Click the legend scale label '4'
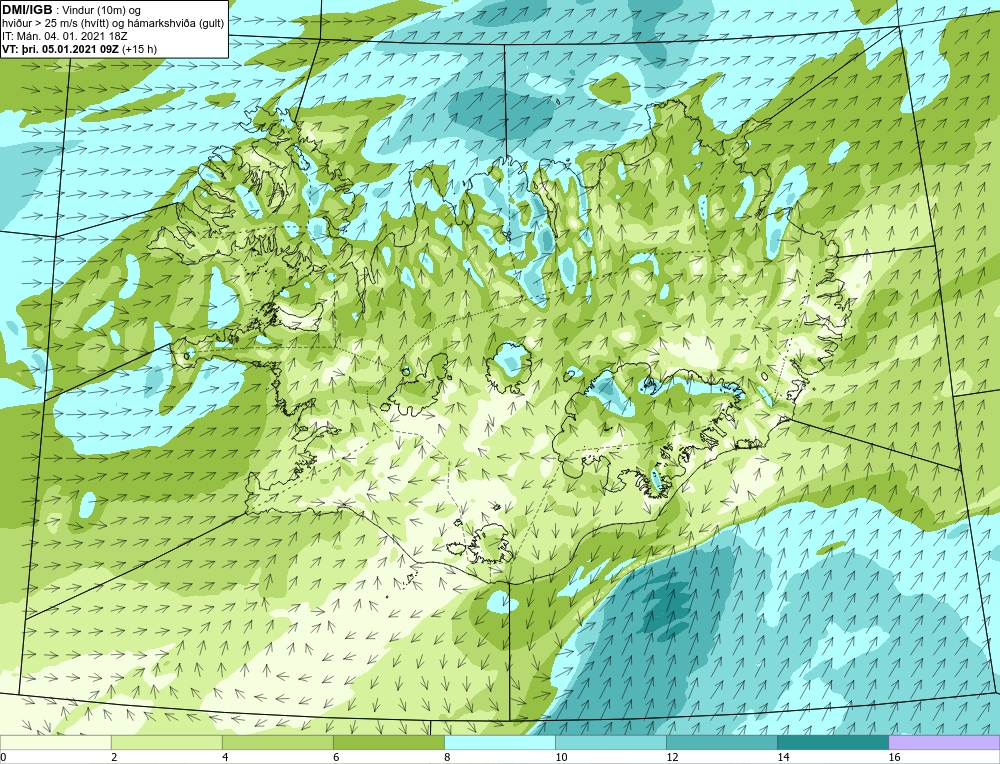The height and width of the screenshot is (764, 1000). [225, 757]
